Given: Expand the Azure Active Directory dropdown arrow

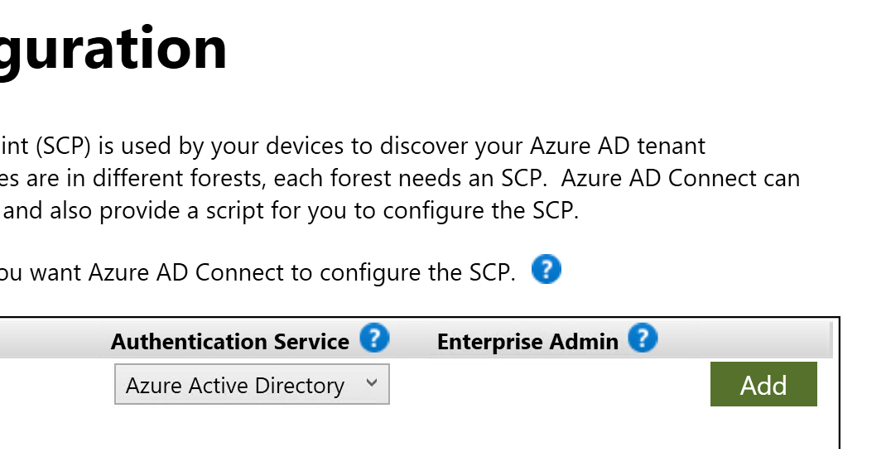Looking at the screenshot, I should [372, 384].
